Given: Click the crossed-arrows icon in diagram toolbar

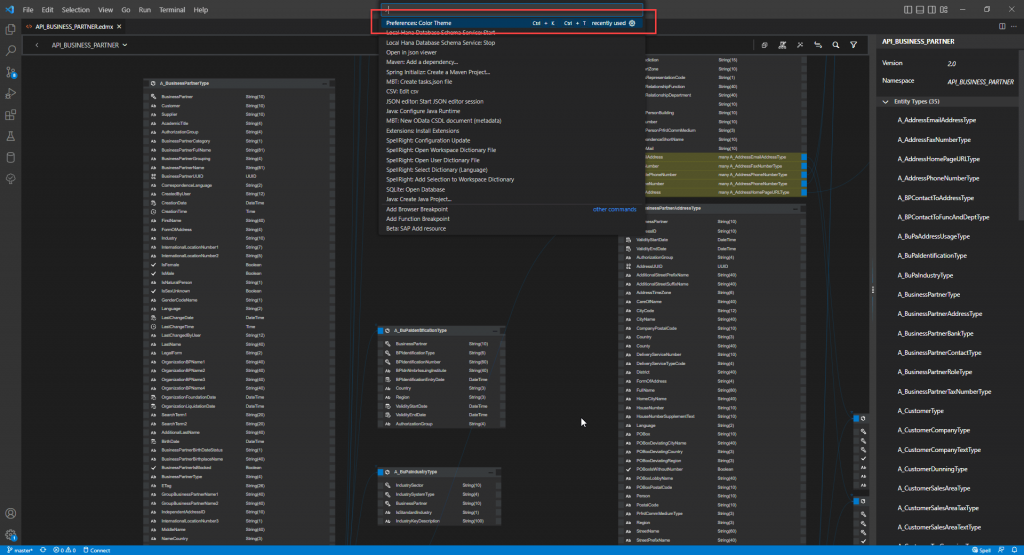Looking at the screenshot, I should point(800,45).
